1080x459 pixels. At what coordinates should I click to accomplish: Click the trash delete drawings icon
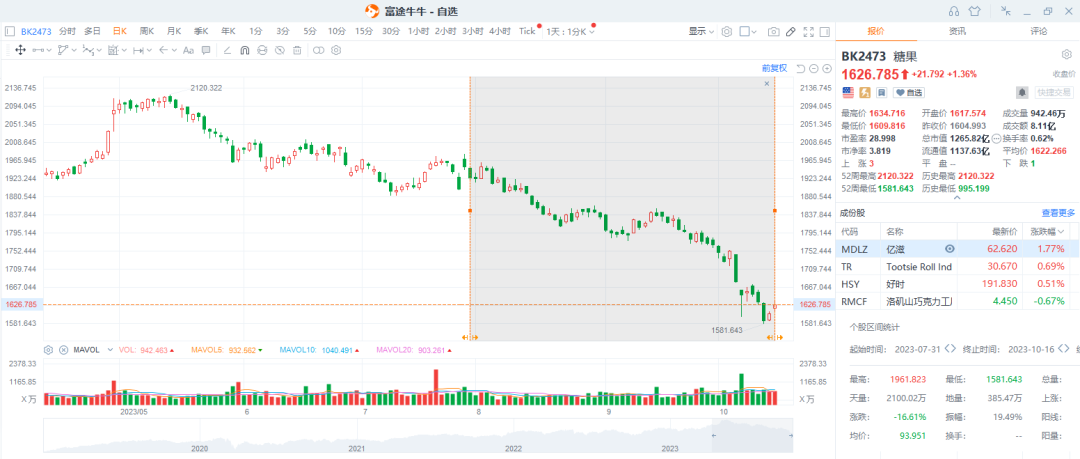(x=297, y=50)
